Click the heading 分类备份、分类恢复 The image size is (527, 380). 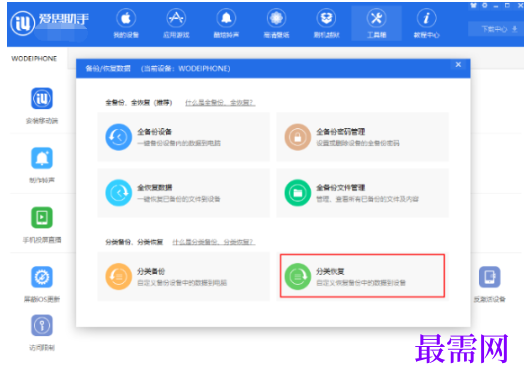pyautogui.click(x=134, y=242)
